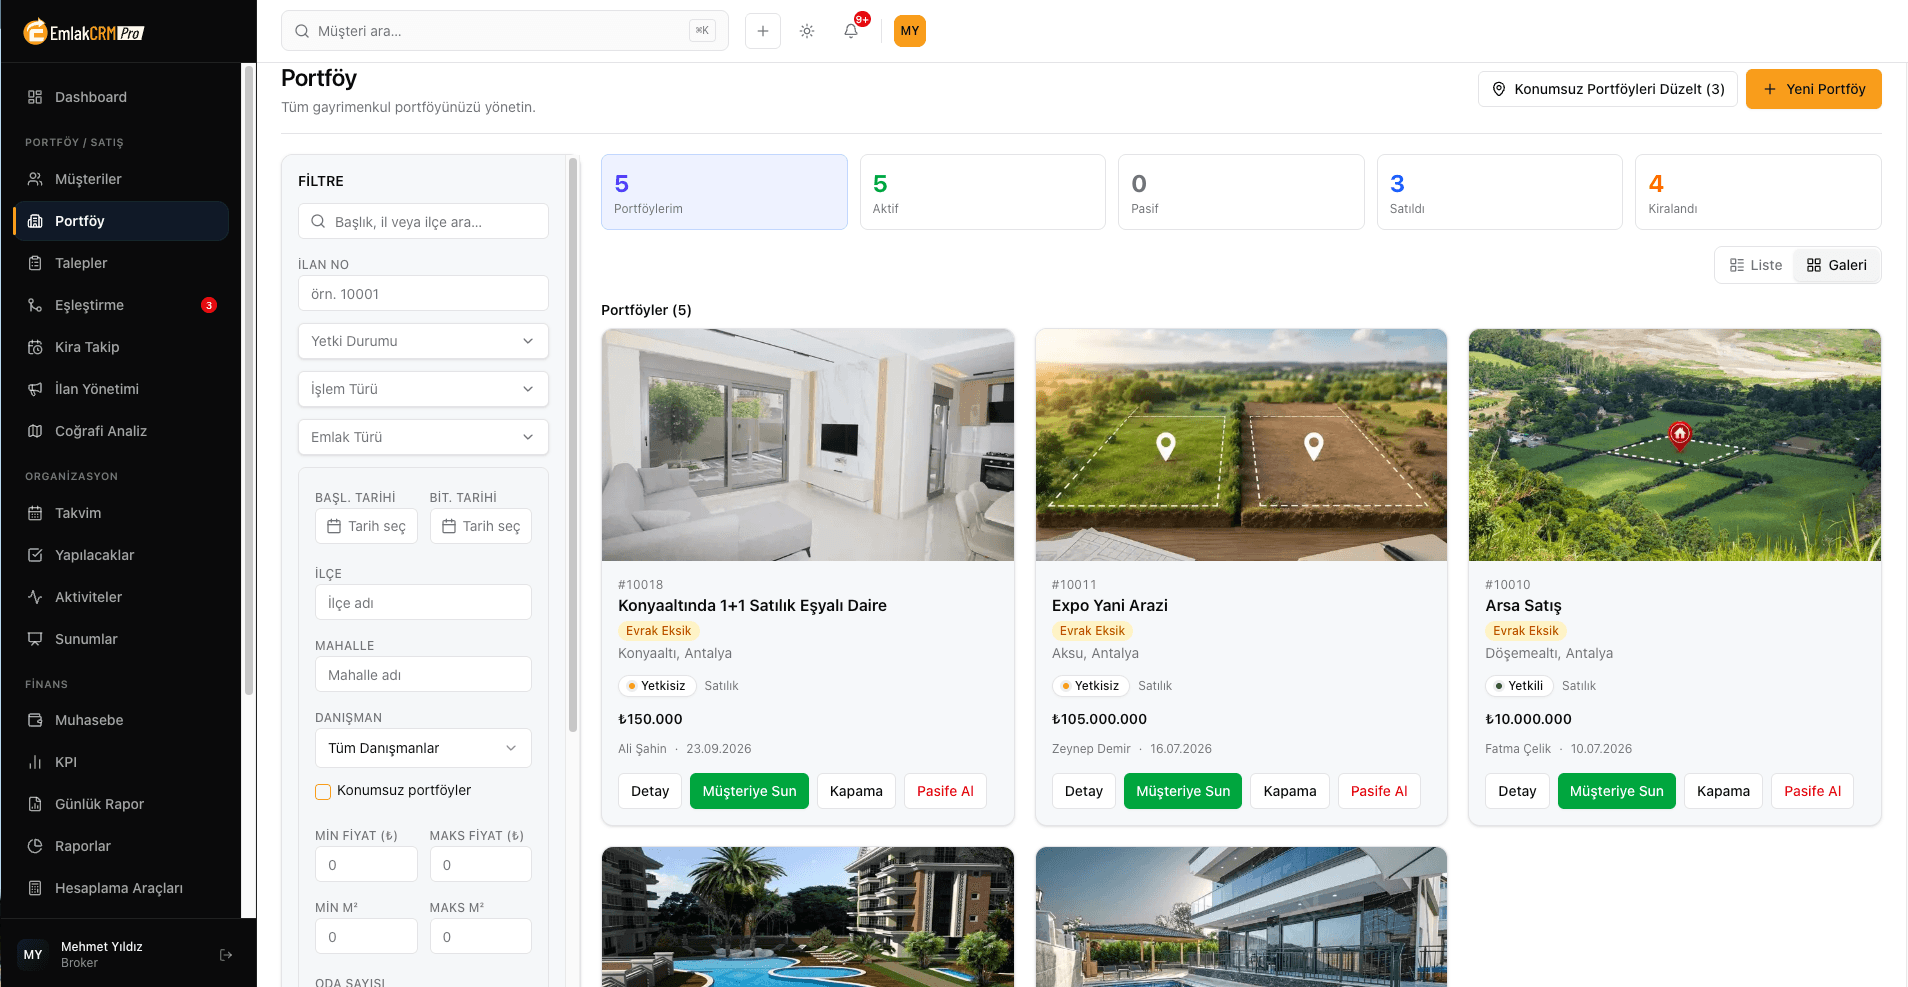Click the filter panel vertical scrollbar
This screenshot has width=1908, height=987.
tap(573, 445)
